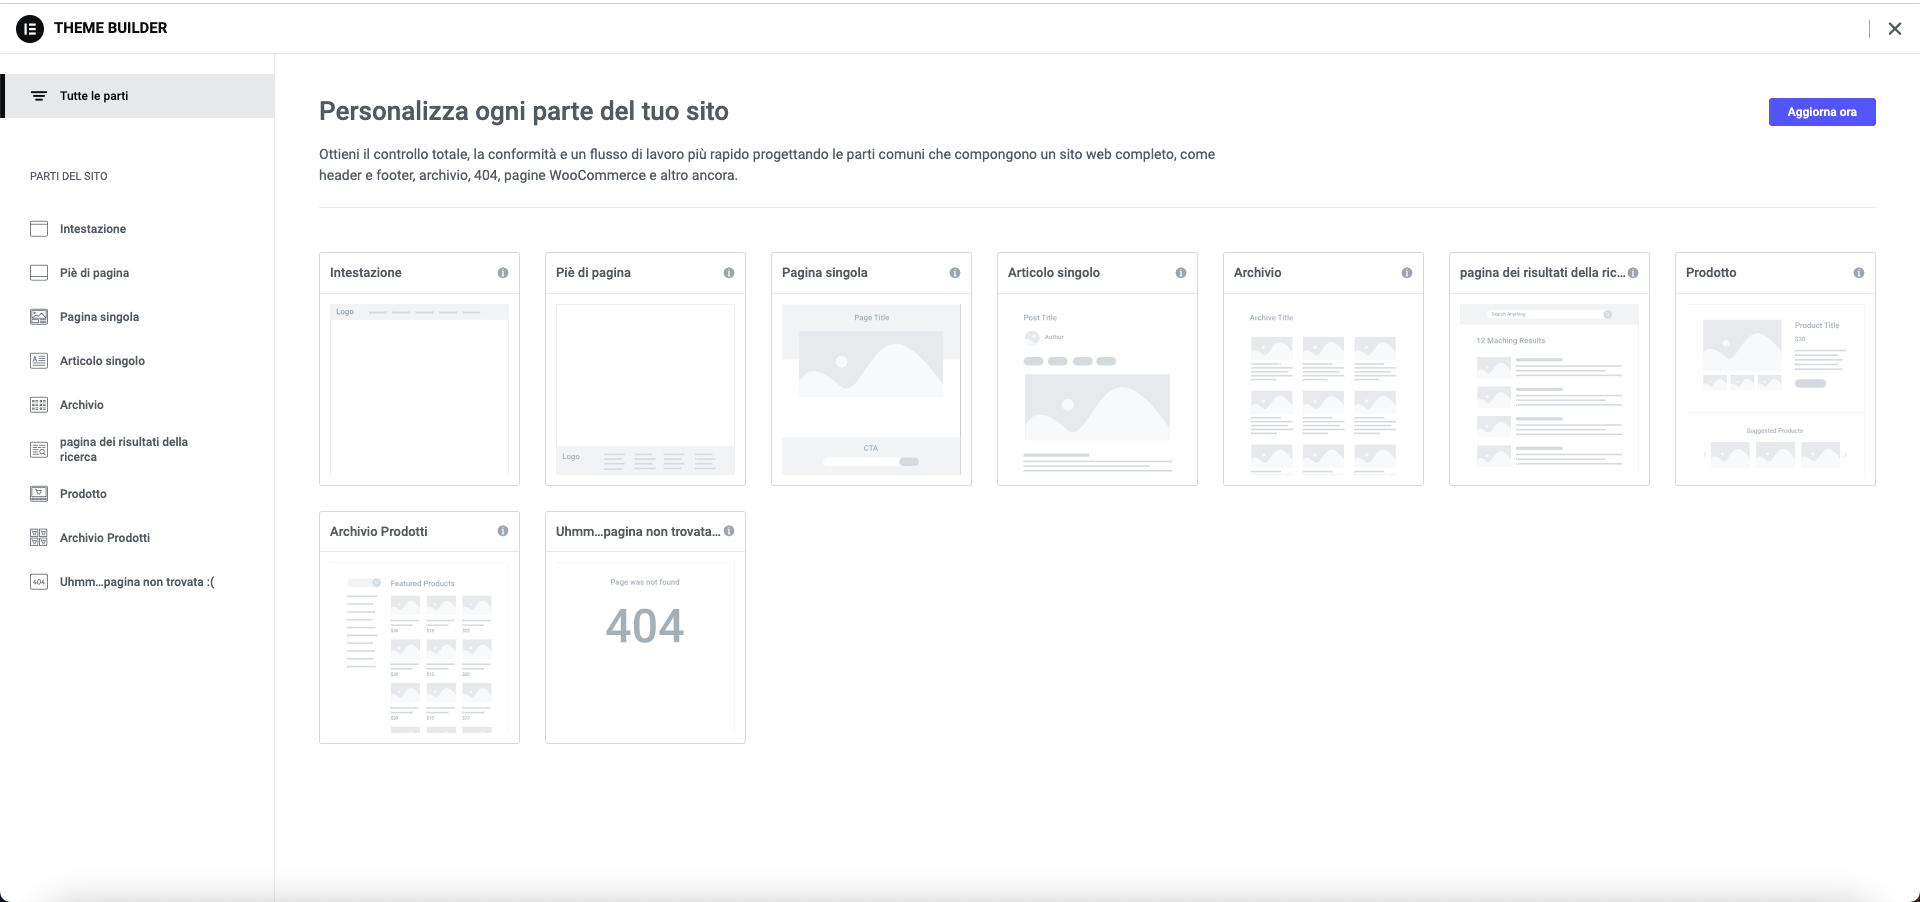Open Tutte le parti filter tab
1920x902 pixels.
(94, 96)
